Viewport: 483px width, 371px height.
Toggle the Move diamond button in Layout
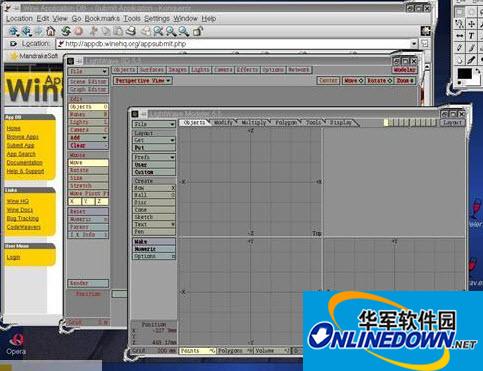353,80
